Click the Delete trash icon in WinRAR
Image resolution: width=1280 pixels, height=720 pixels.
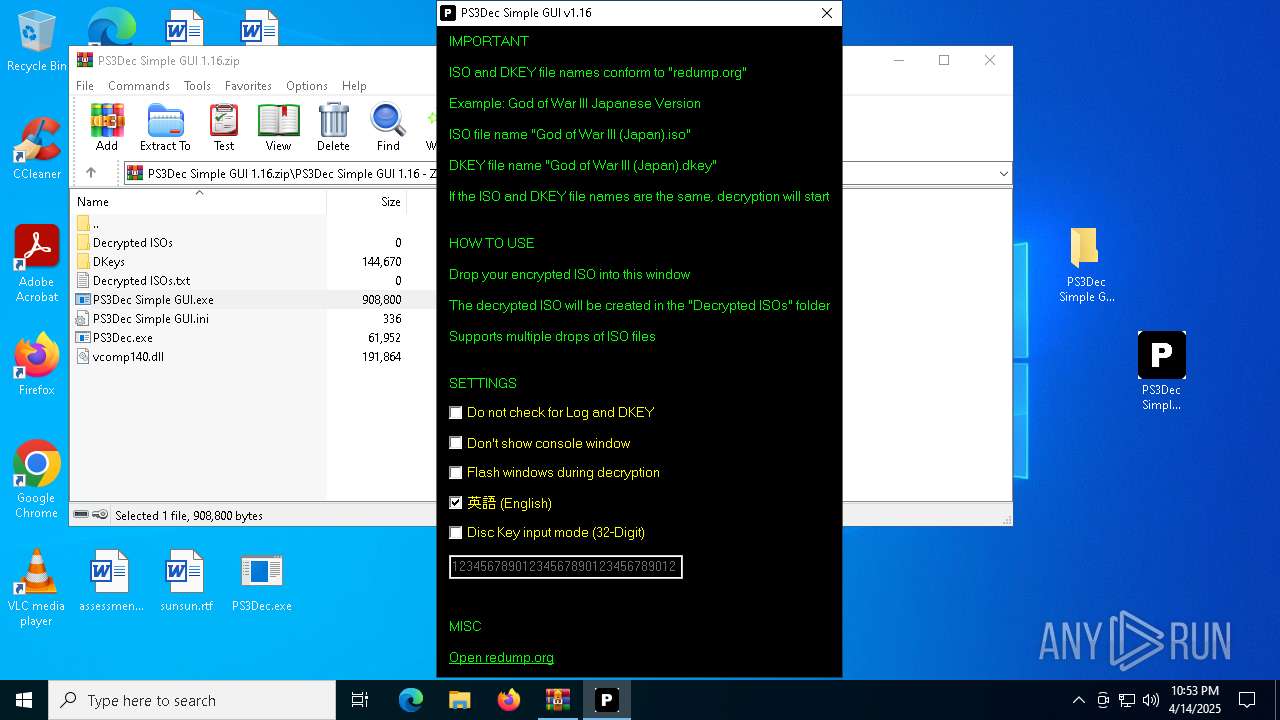pos(333,127)
